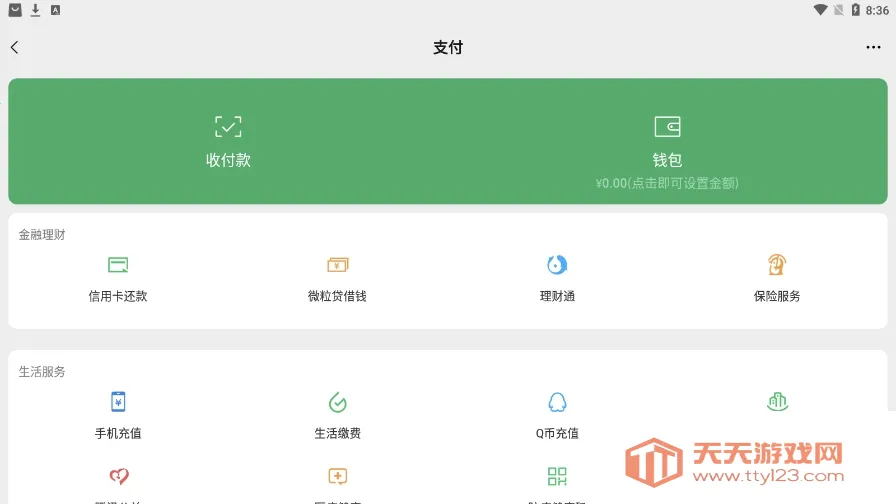Select 保险服务 label
Image resolution: width=896 pixels, height=504 pixels.
pyautogui.click(x=777, y=296)
